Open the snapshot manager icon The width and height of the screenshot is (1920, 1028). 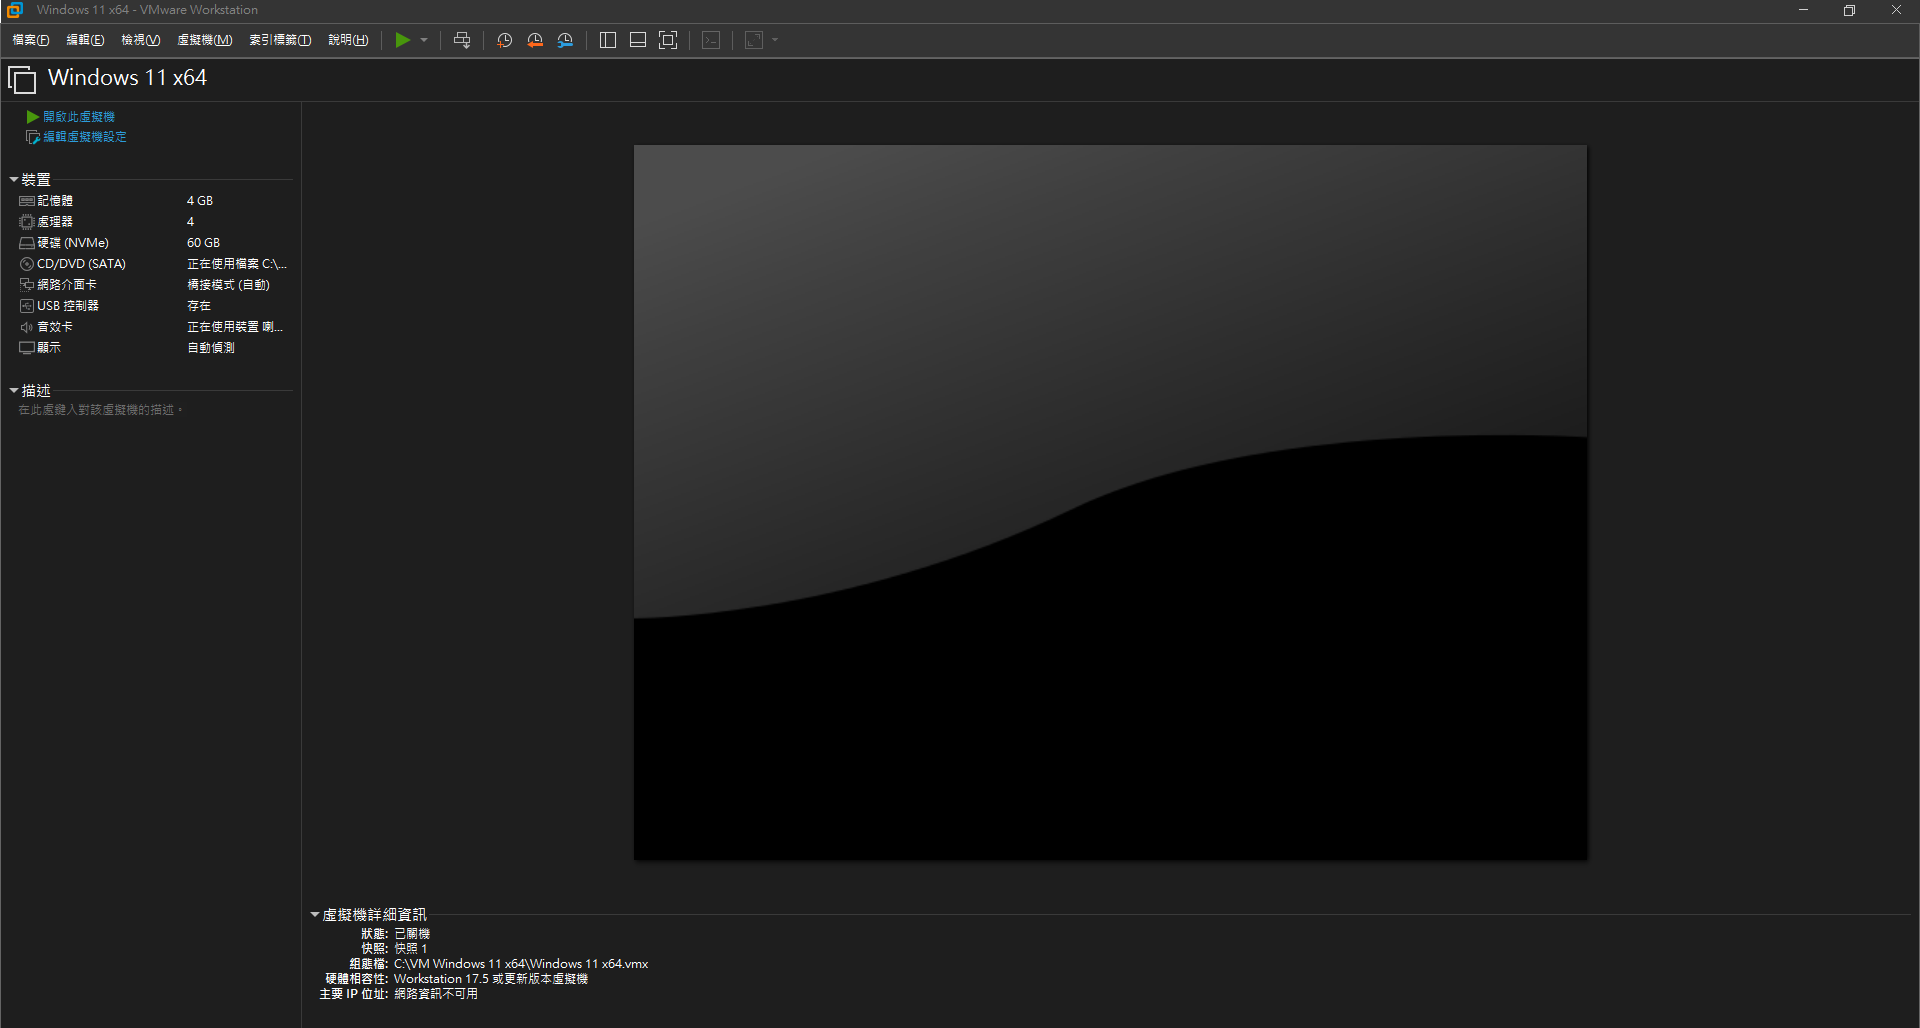click(x=565, y=40)
